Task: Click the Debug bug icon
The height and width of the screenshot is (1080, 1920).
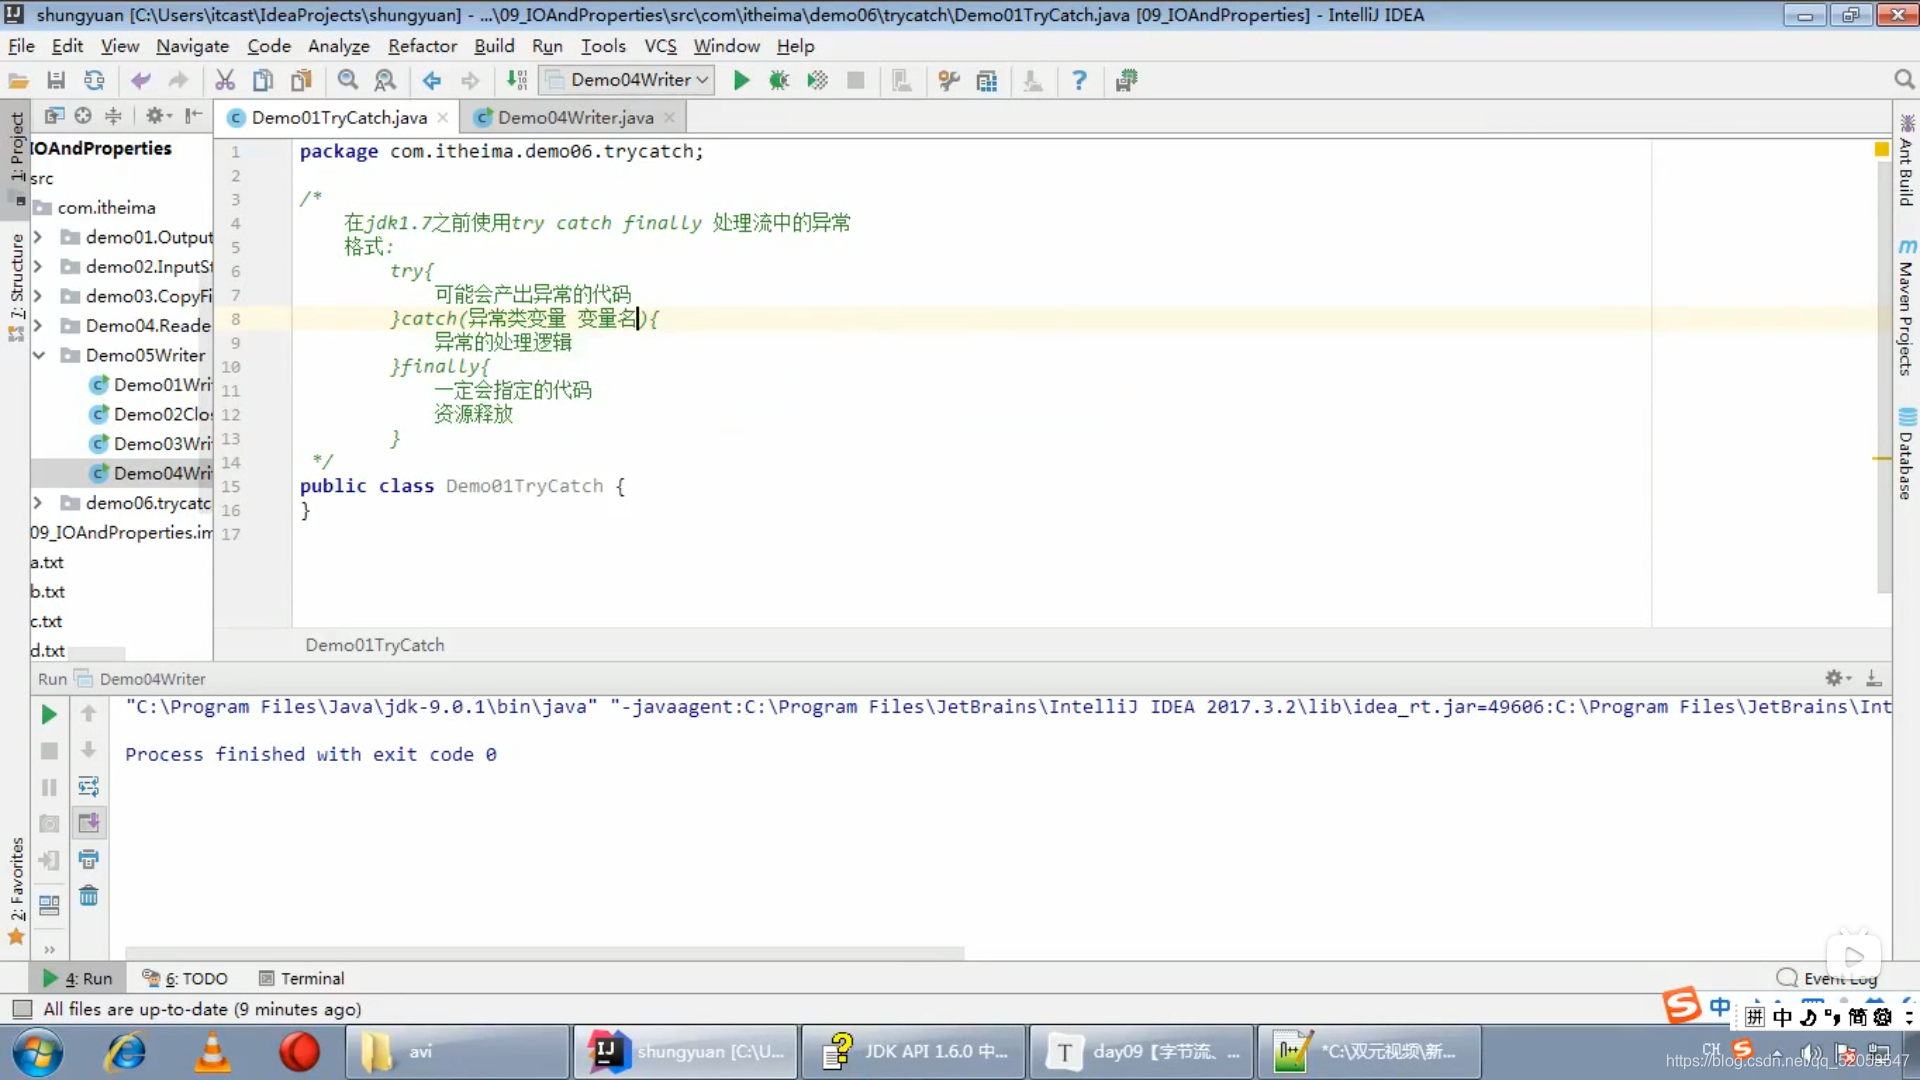Action: (779, 80)
